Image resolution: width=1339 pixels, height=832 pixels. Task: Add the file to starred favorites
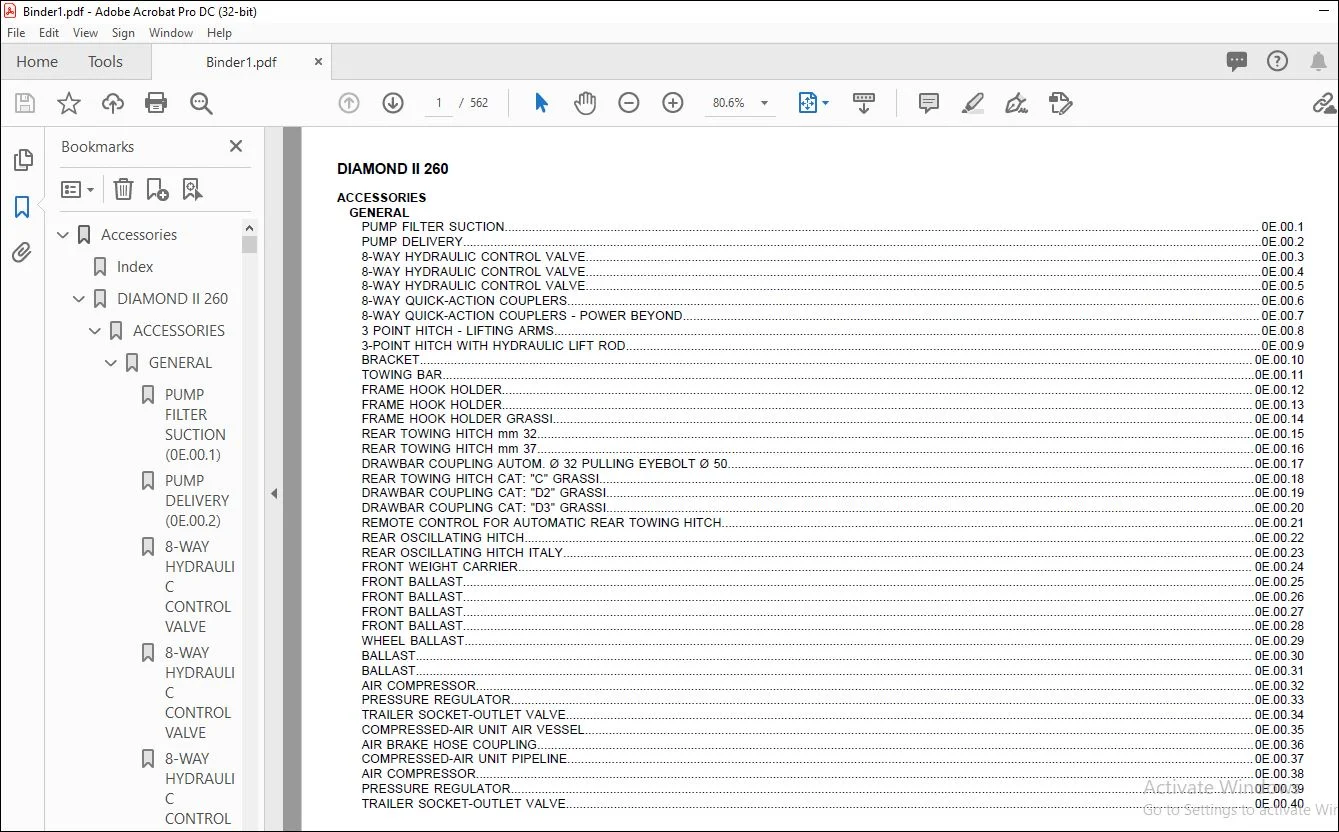69,103
